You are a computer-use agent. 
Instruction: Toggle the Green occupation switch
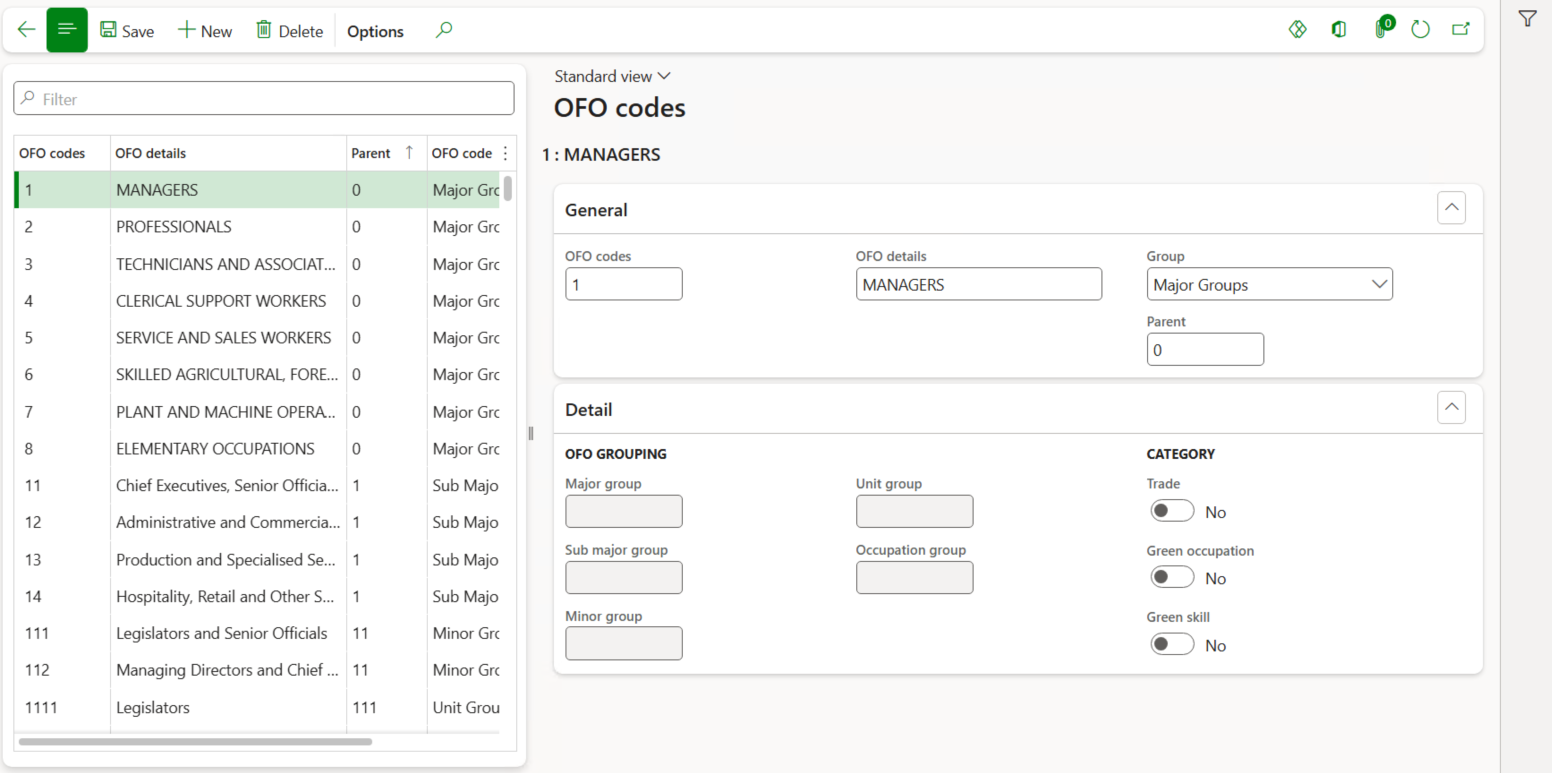[1172, 577]
